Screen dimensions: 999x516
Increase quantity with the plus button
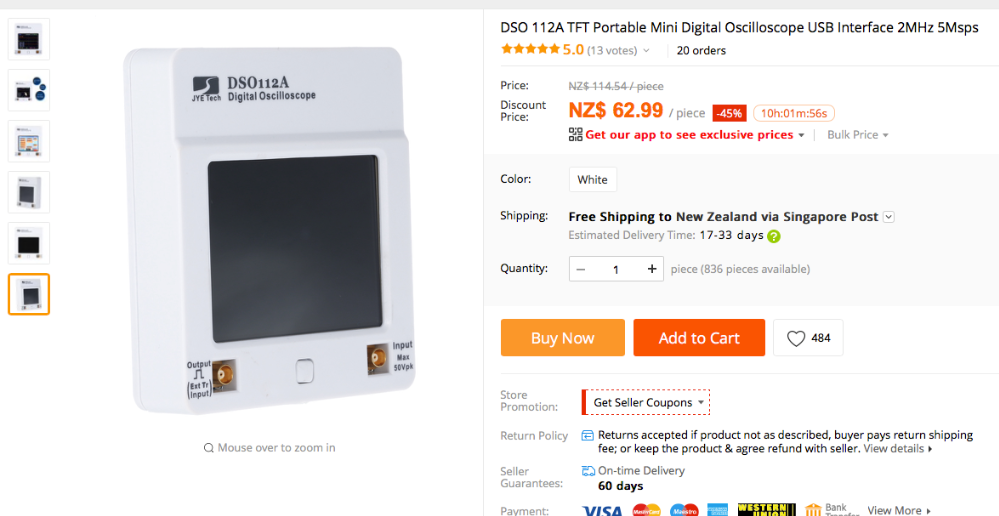coord(652,269)
